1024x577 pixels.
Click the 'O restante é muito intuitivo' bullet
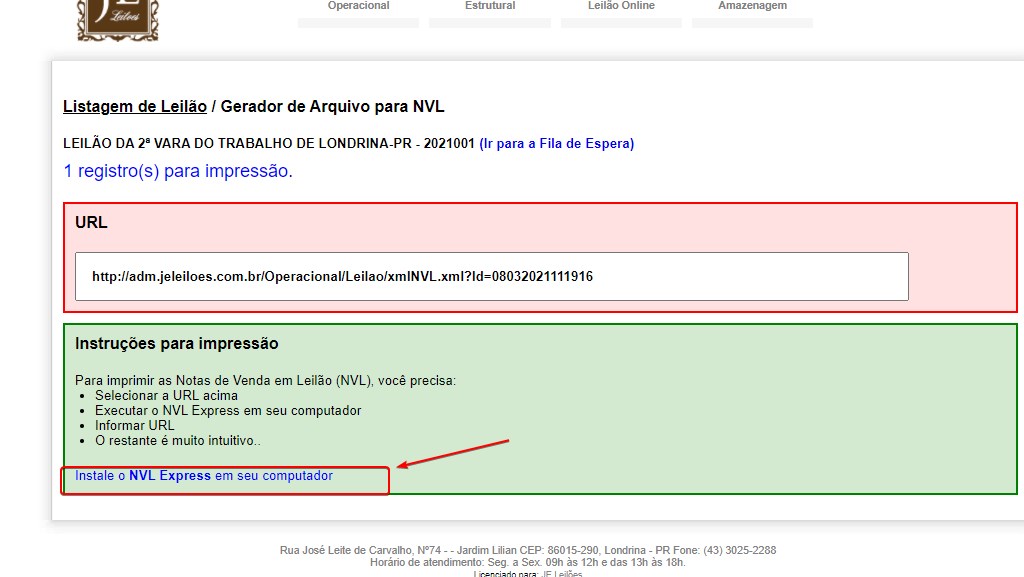[x=177, y=440]
